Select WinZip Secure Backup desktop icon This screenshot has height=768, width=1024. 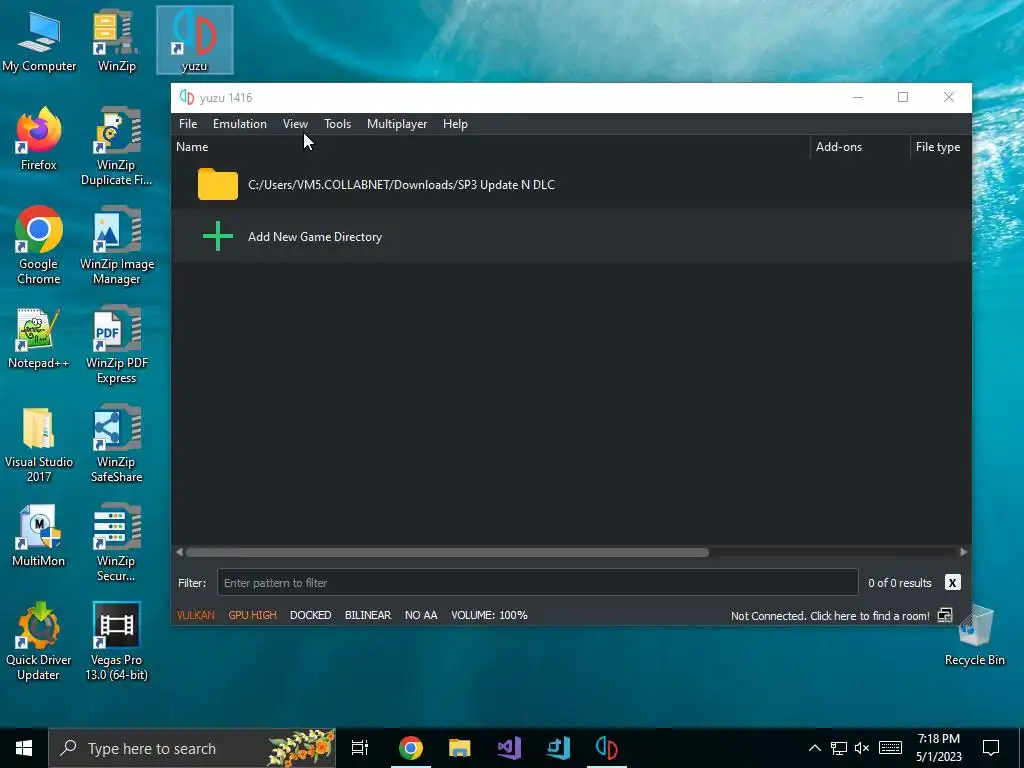(x=116, y=542)
